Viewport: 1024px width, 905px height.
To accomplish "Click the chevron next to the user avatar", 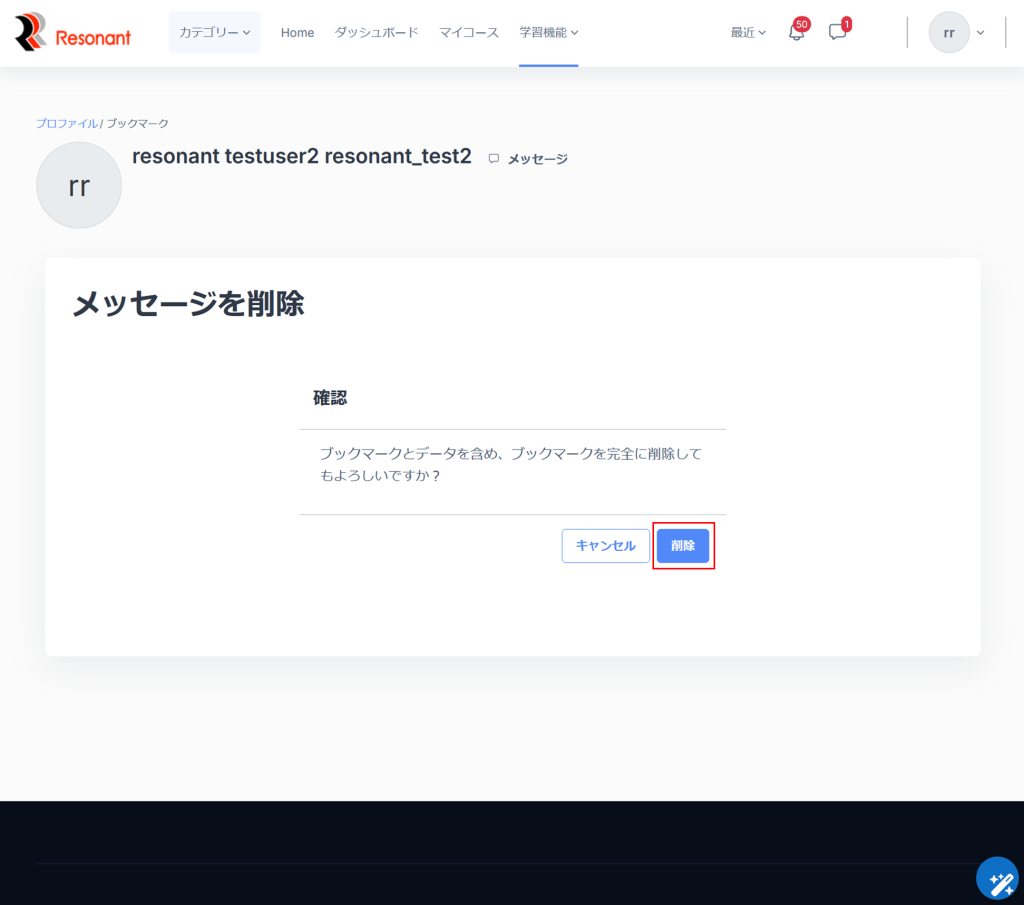I will (980, 33).
